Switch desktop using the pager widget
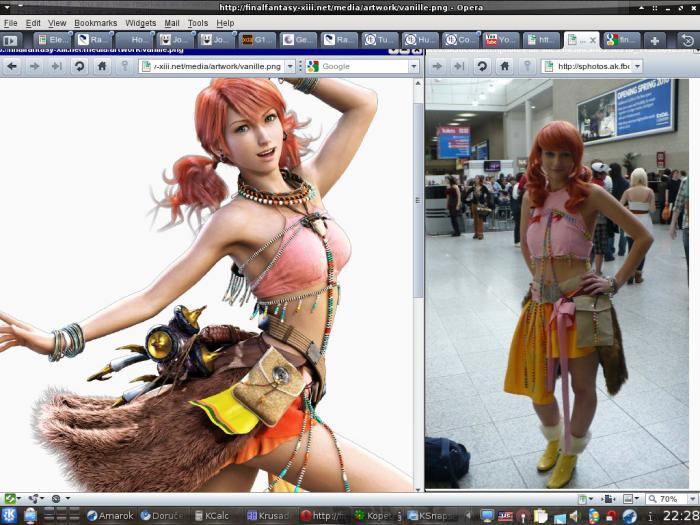700x525 pixels. coord(62,515)
